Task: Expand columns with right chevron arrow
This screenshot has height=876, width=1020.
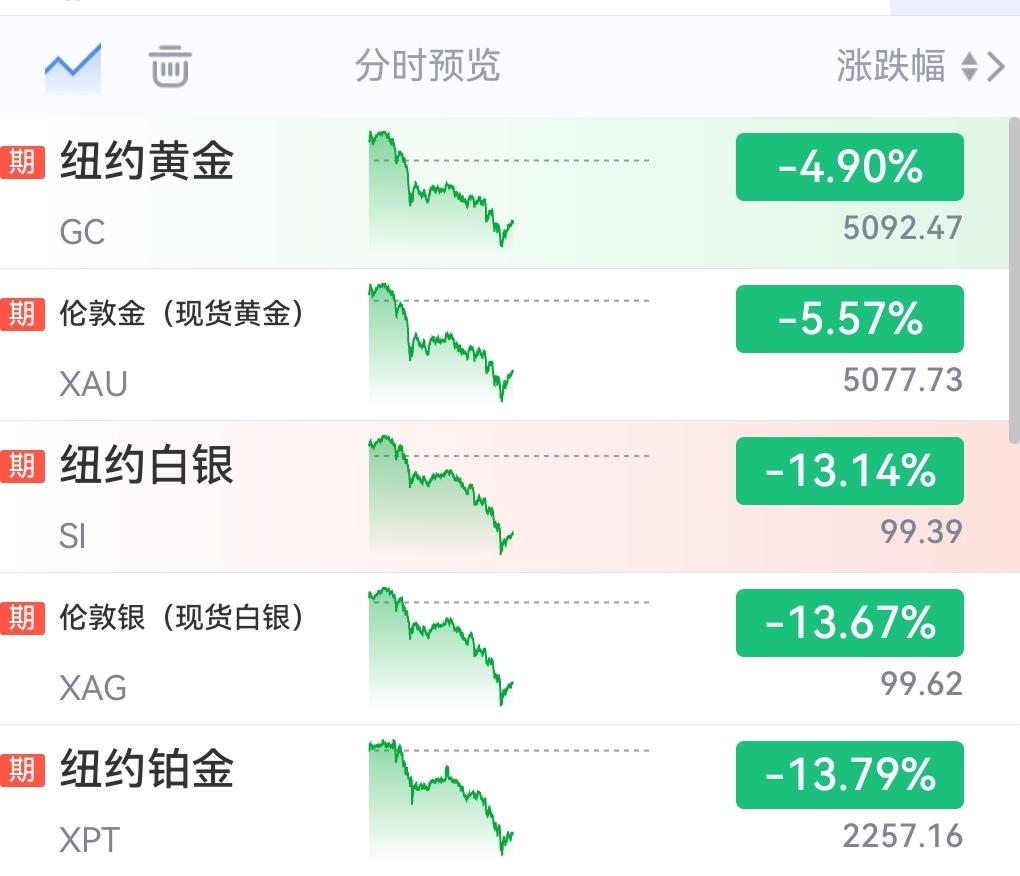Action: tap(996, 67)
